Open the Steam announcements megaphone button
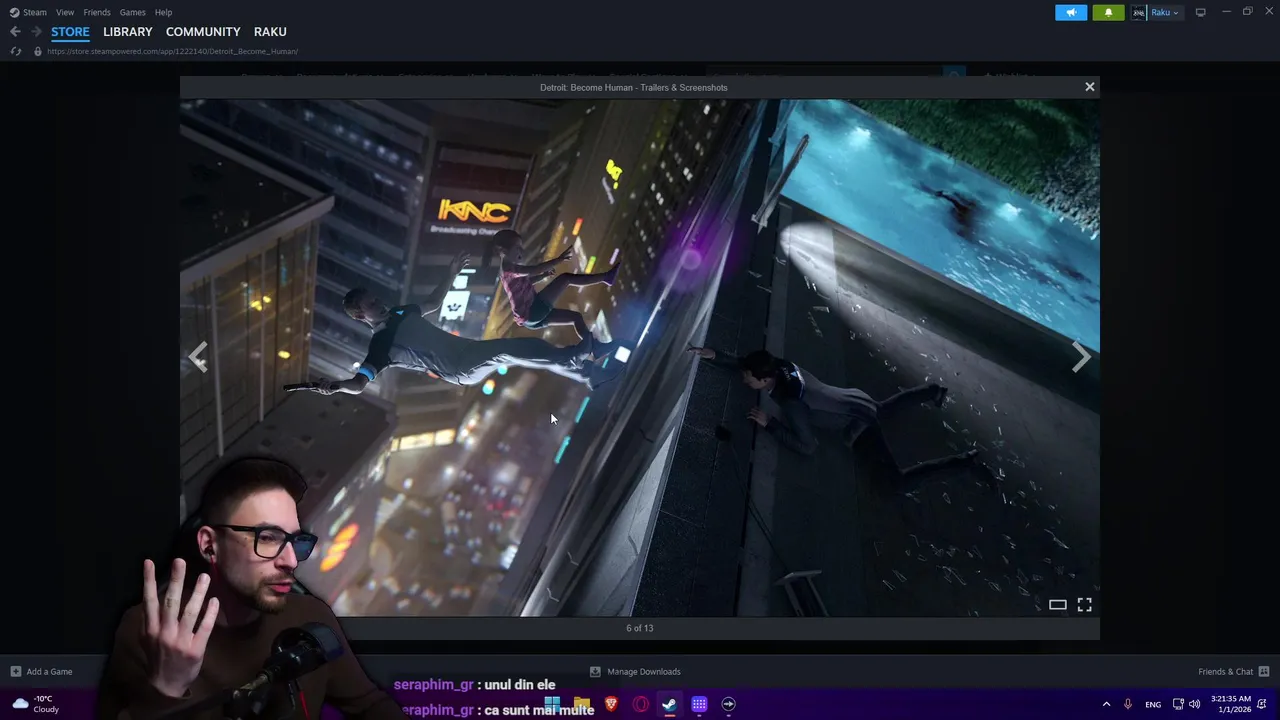1280x720 pixels. 1071,12
